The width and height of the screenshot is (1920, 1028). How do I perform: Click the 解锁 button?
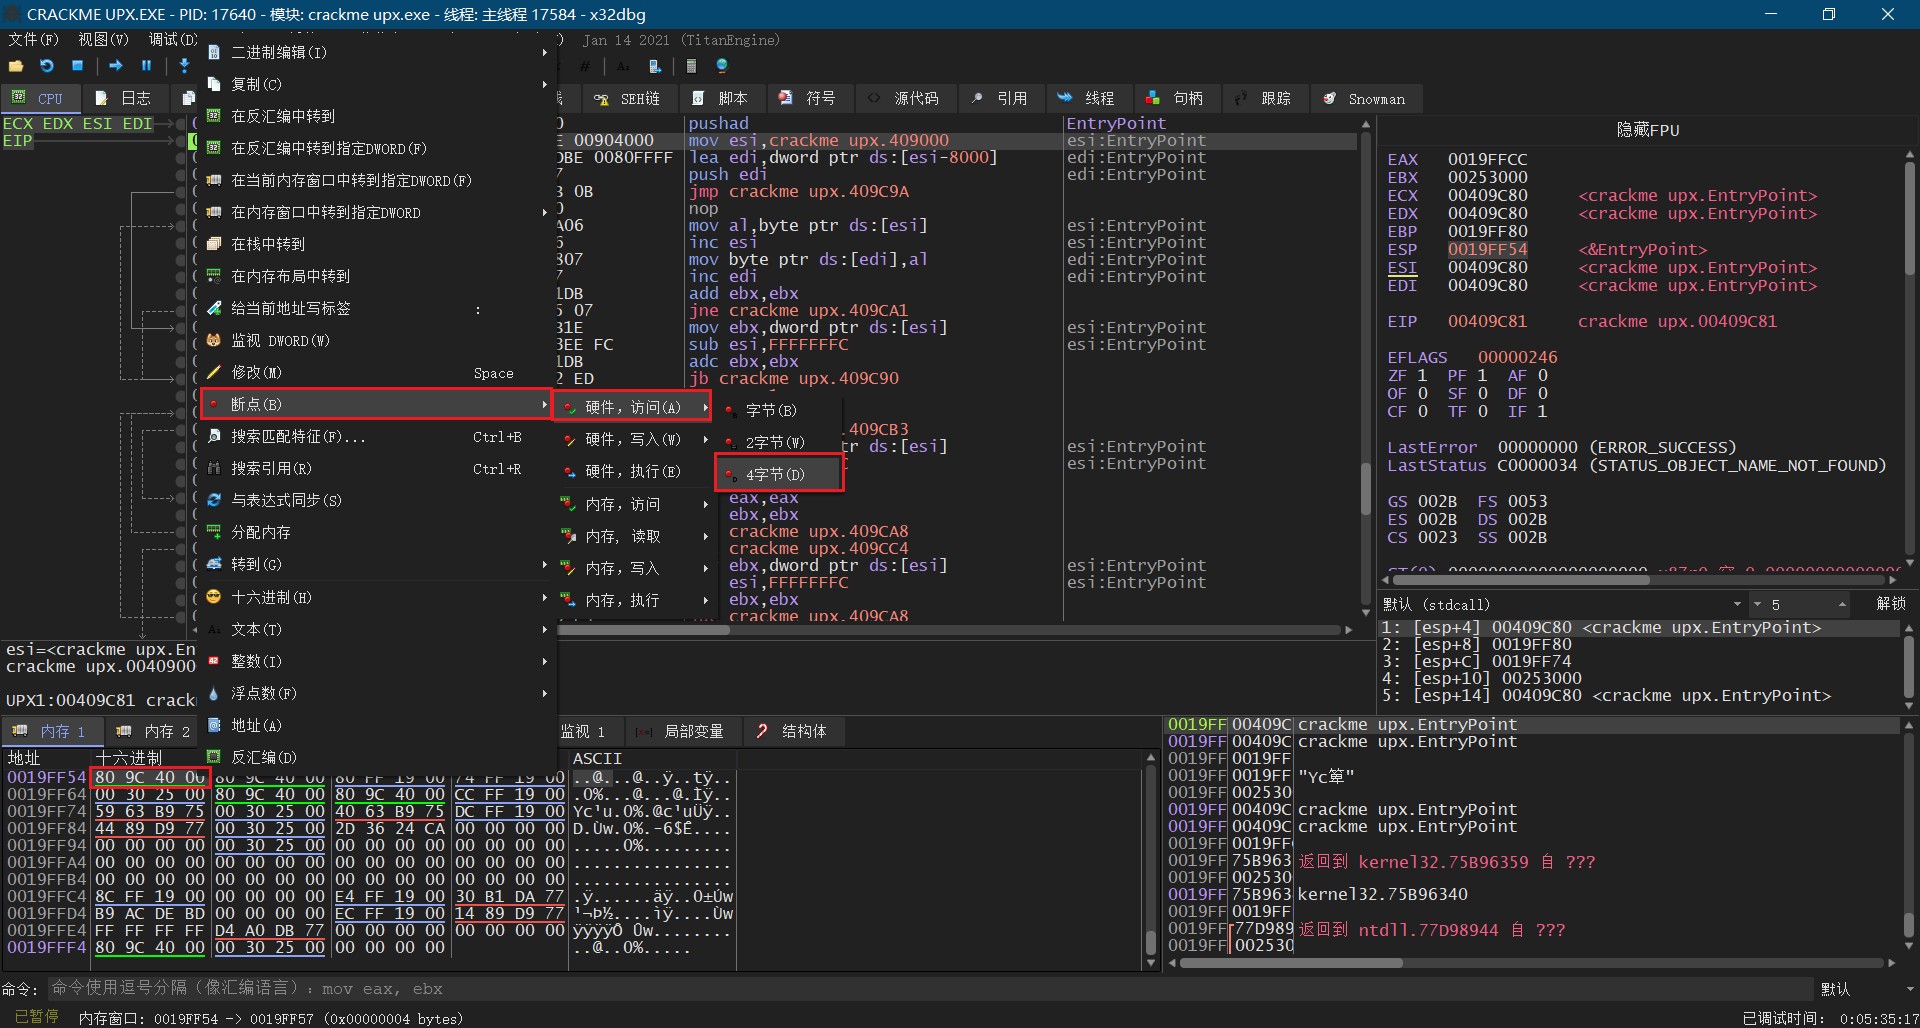1890,604
